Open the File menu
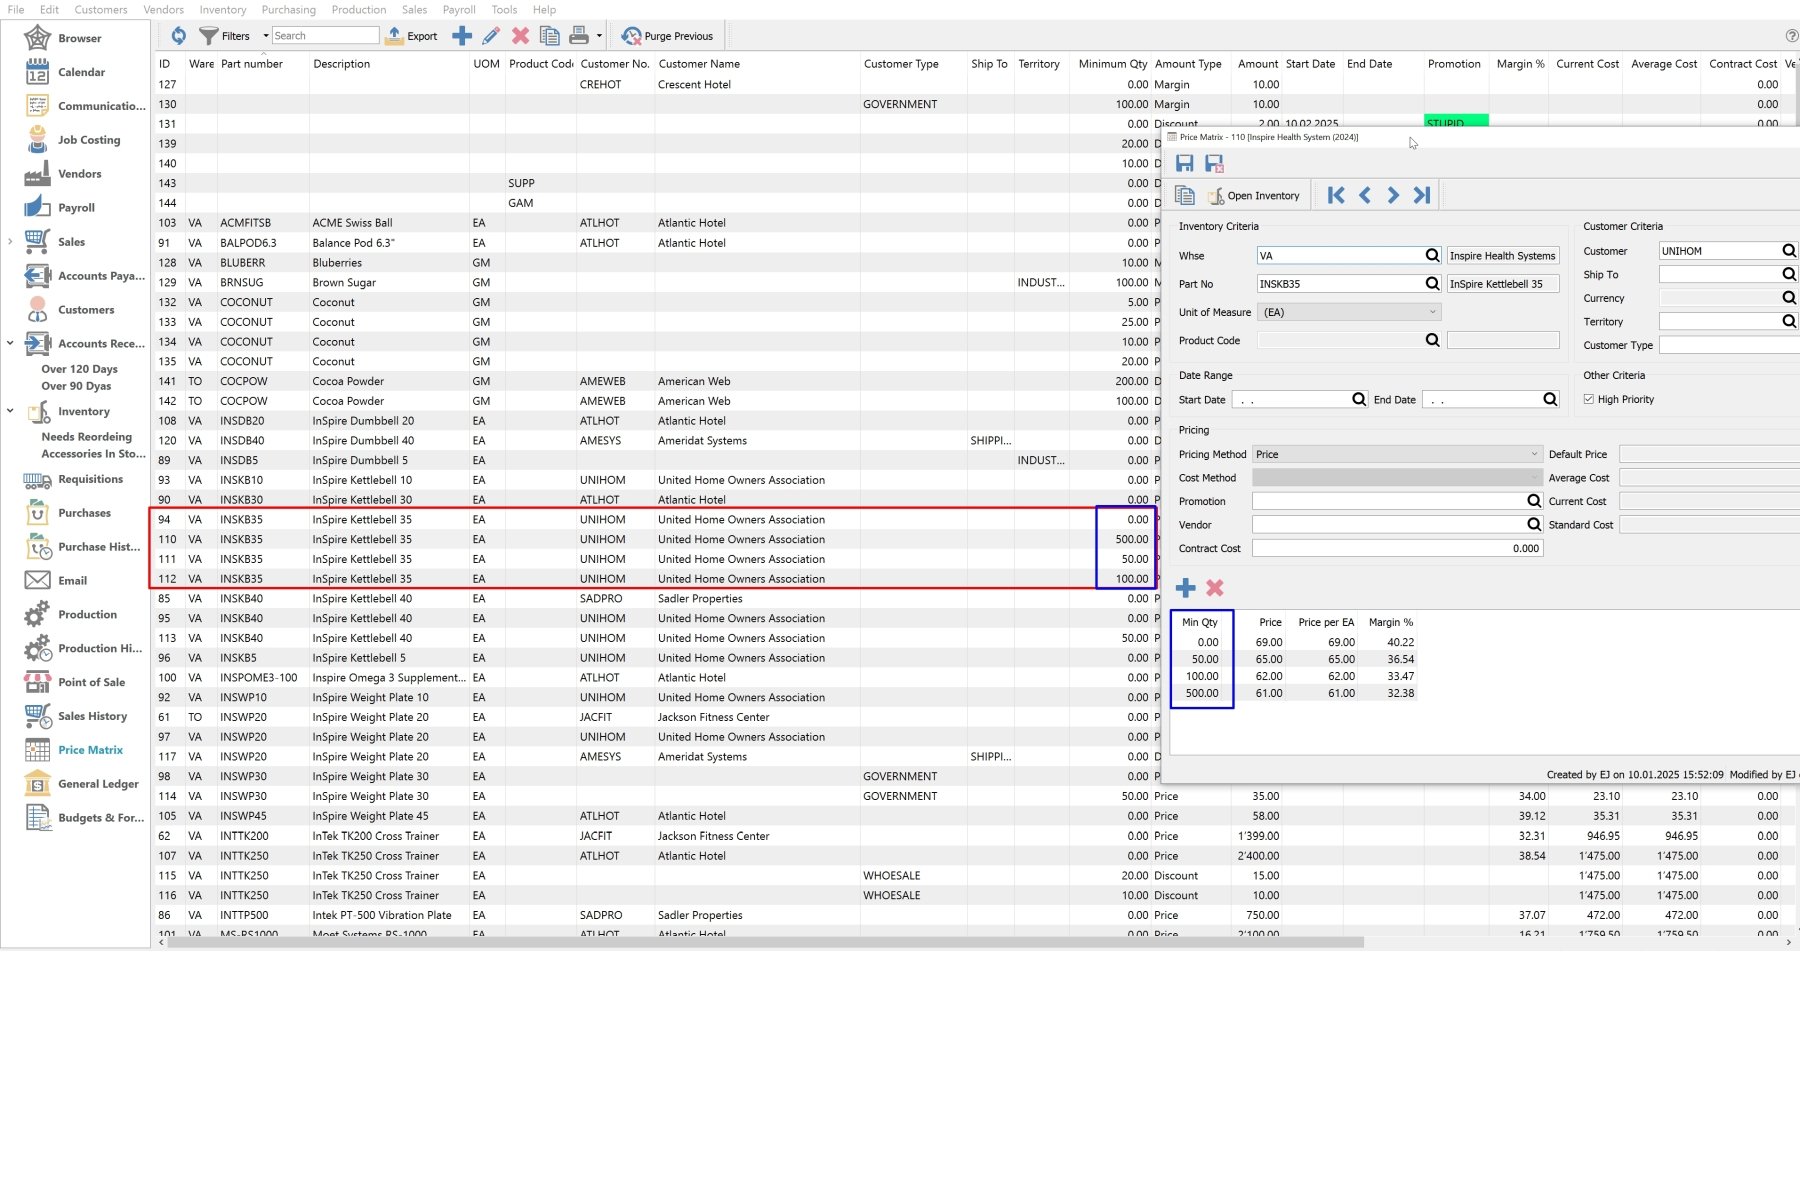Viewport: 1800px width, 1200px height. 16,9
